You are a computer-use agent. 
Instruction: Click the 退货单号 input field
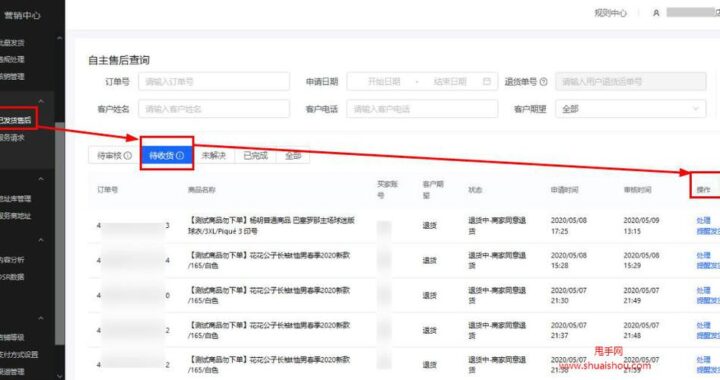[630, 81]
